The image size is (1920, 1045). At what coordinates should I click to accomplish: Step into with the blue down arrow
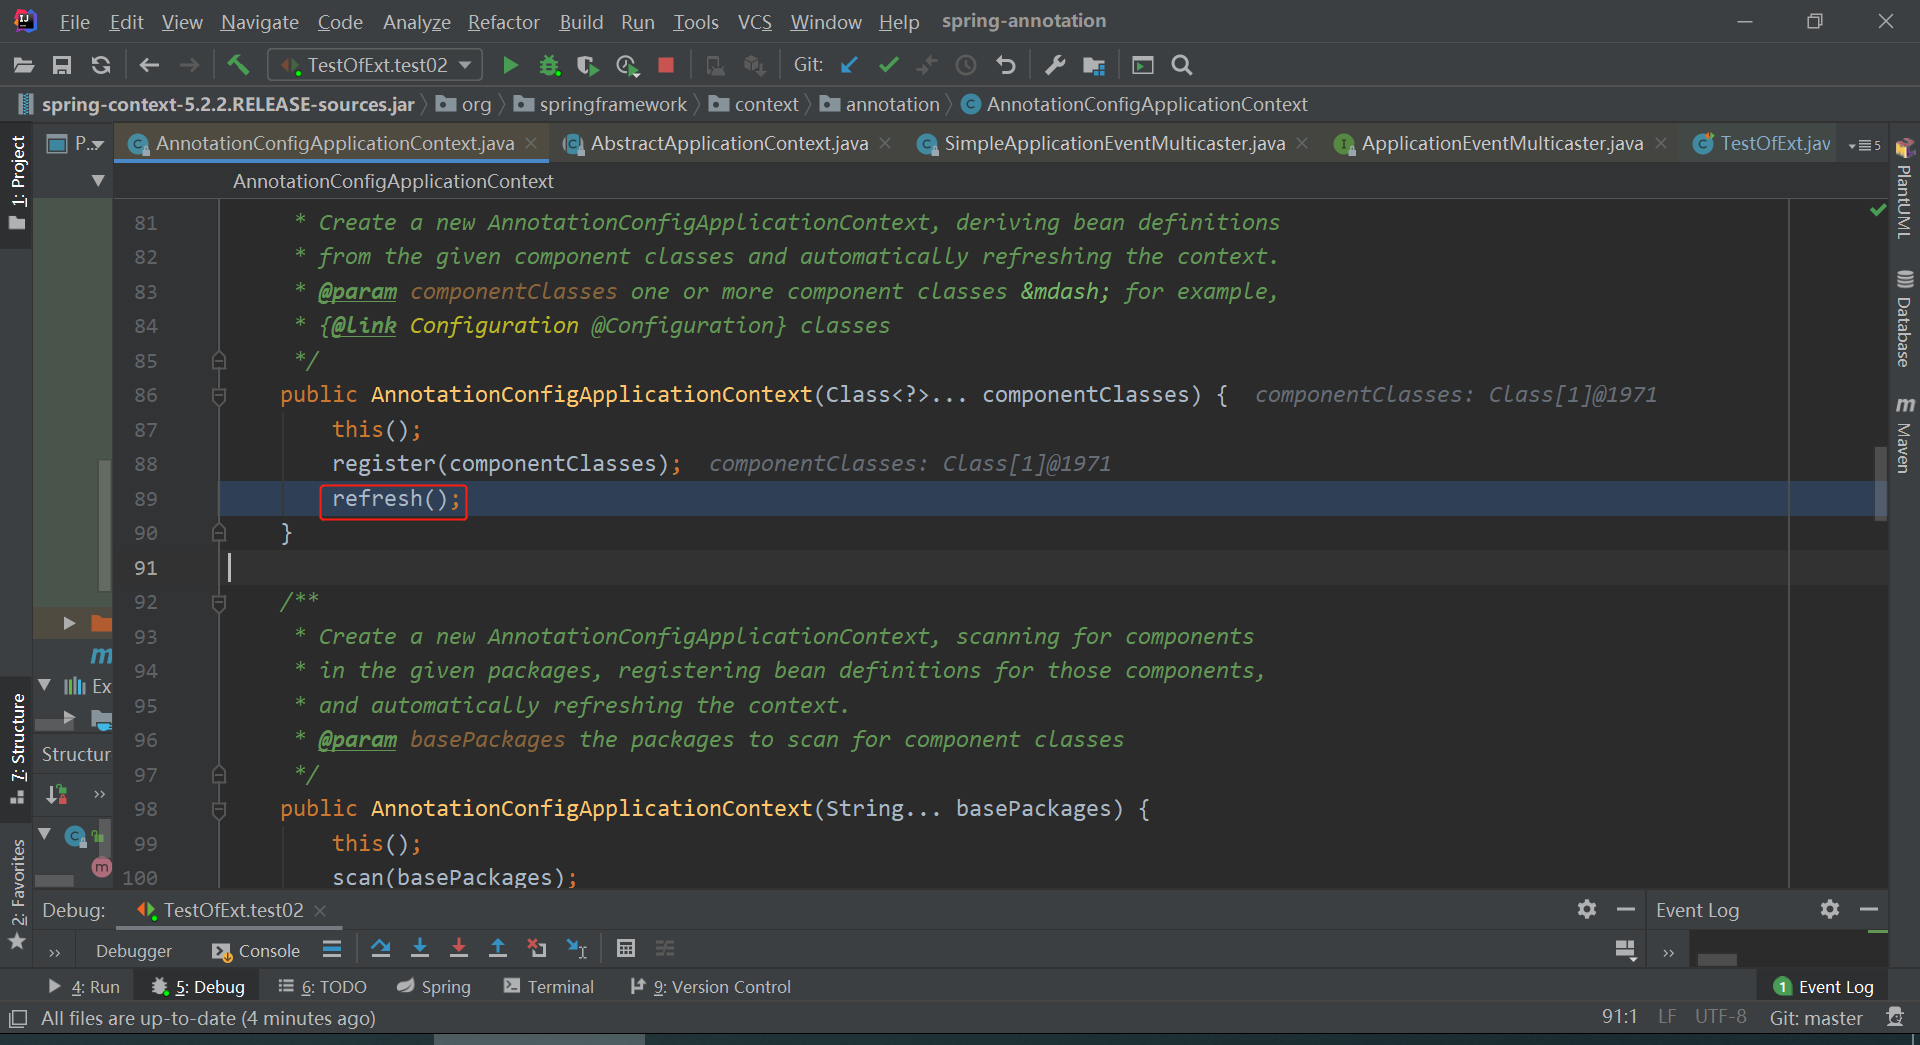click(420, 948)
